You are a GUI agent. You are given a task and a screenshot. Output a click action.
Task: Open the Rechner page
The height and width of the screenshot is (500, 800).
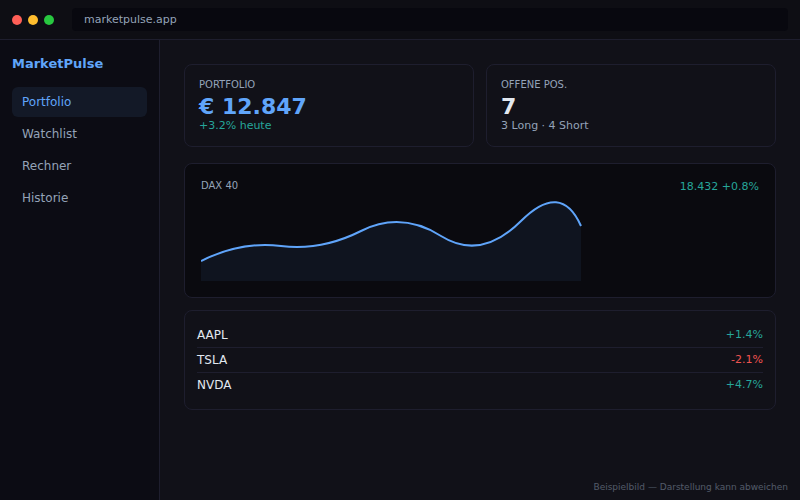point(80,166)
